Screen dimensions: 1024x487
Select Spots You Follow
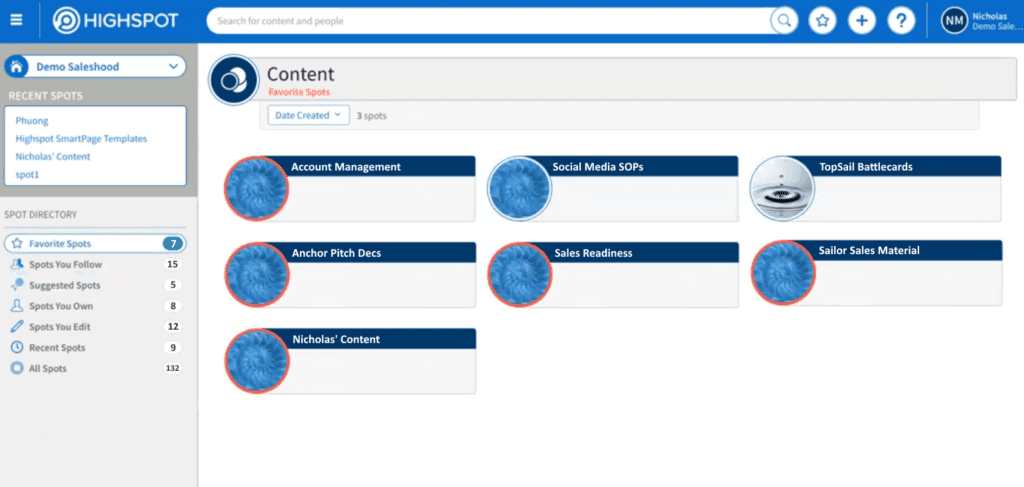(x=65, y=264)
